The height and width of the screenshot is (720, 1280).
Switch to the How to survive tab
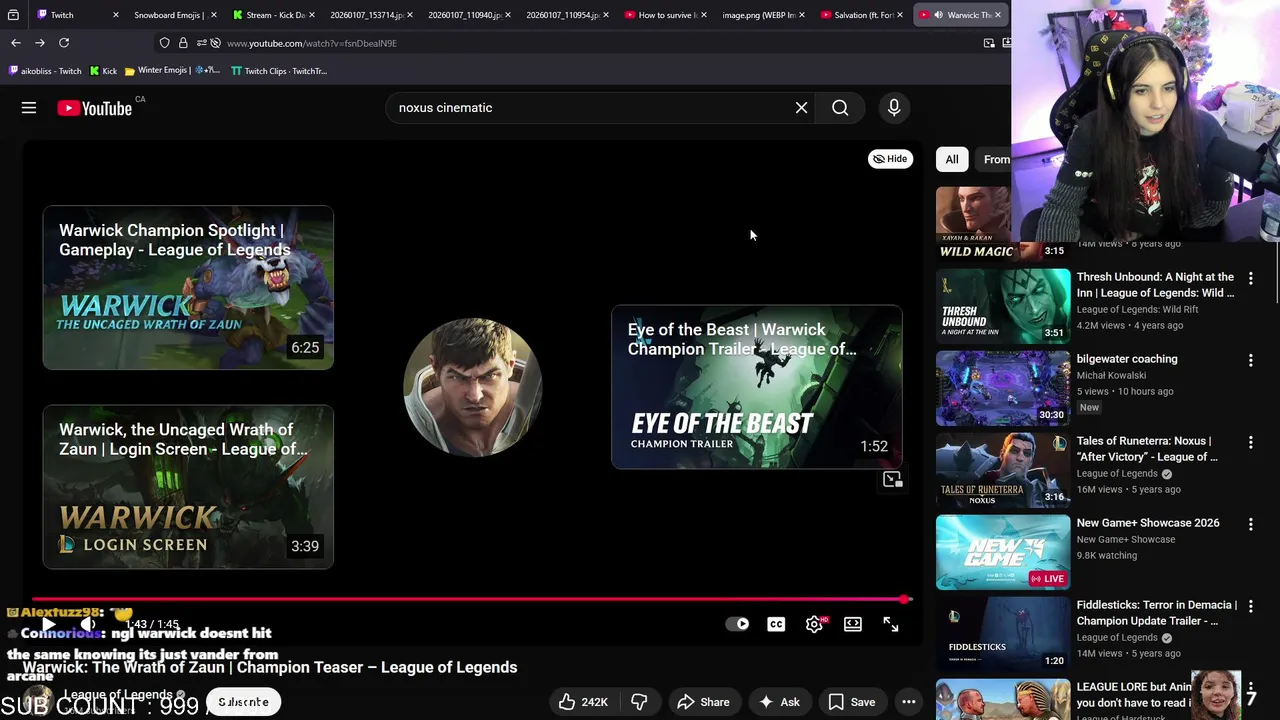pos(666,15)
